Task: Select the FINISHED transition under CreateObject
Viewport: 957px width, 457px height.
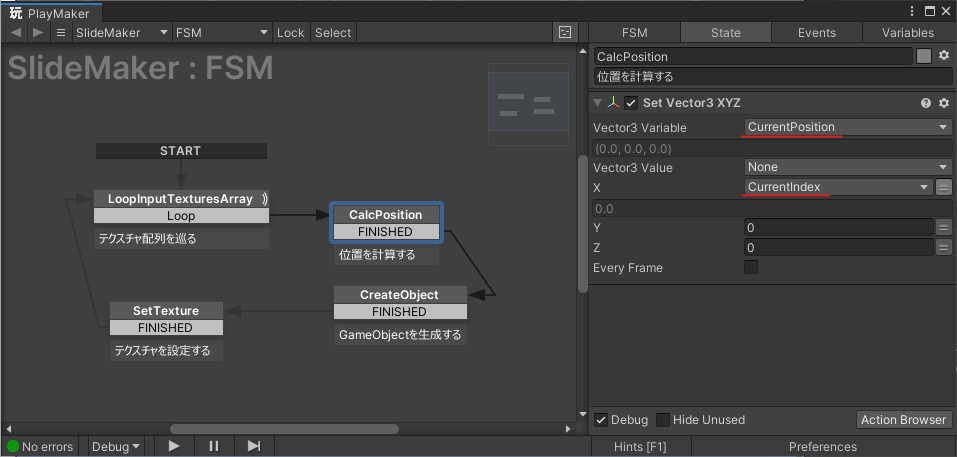Action: coord(400,312)
